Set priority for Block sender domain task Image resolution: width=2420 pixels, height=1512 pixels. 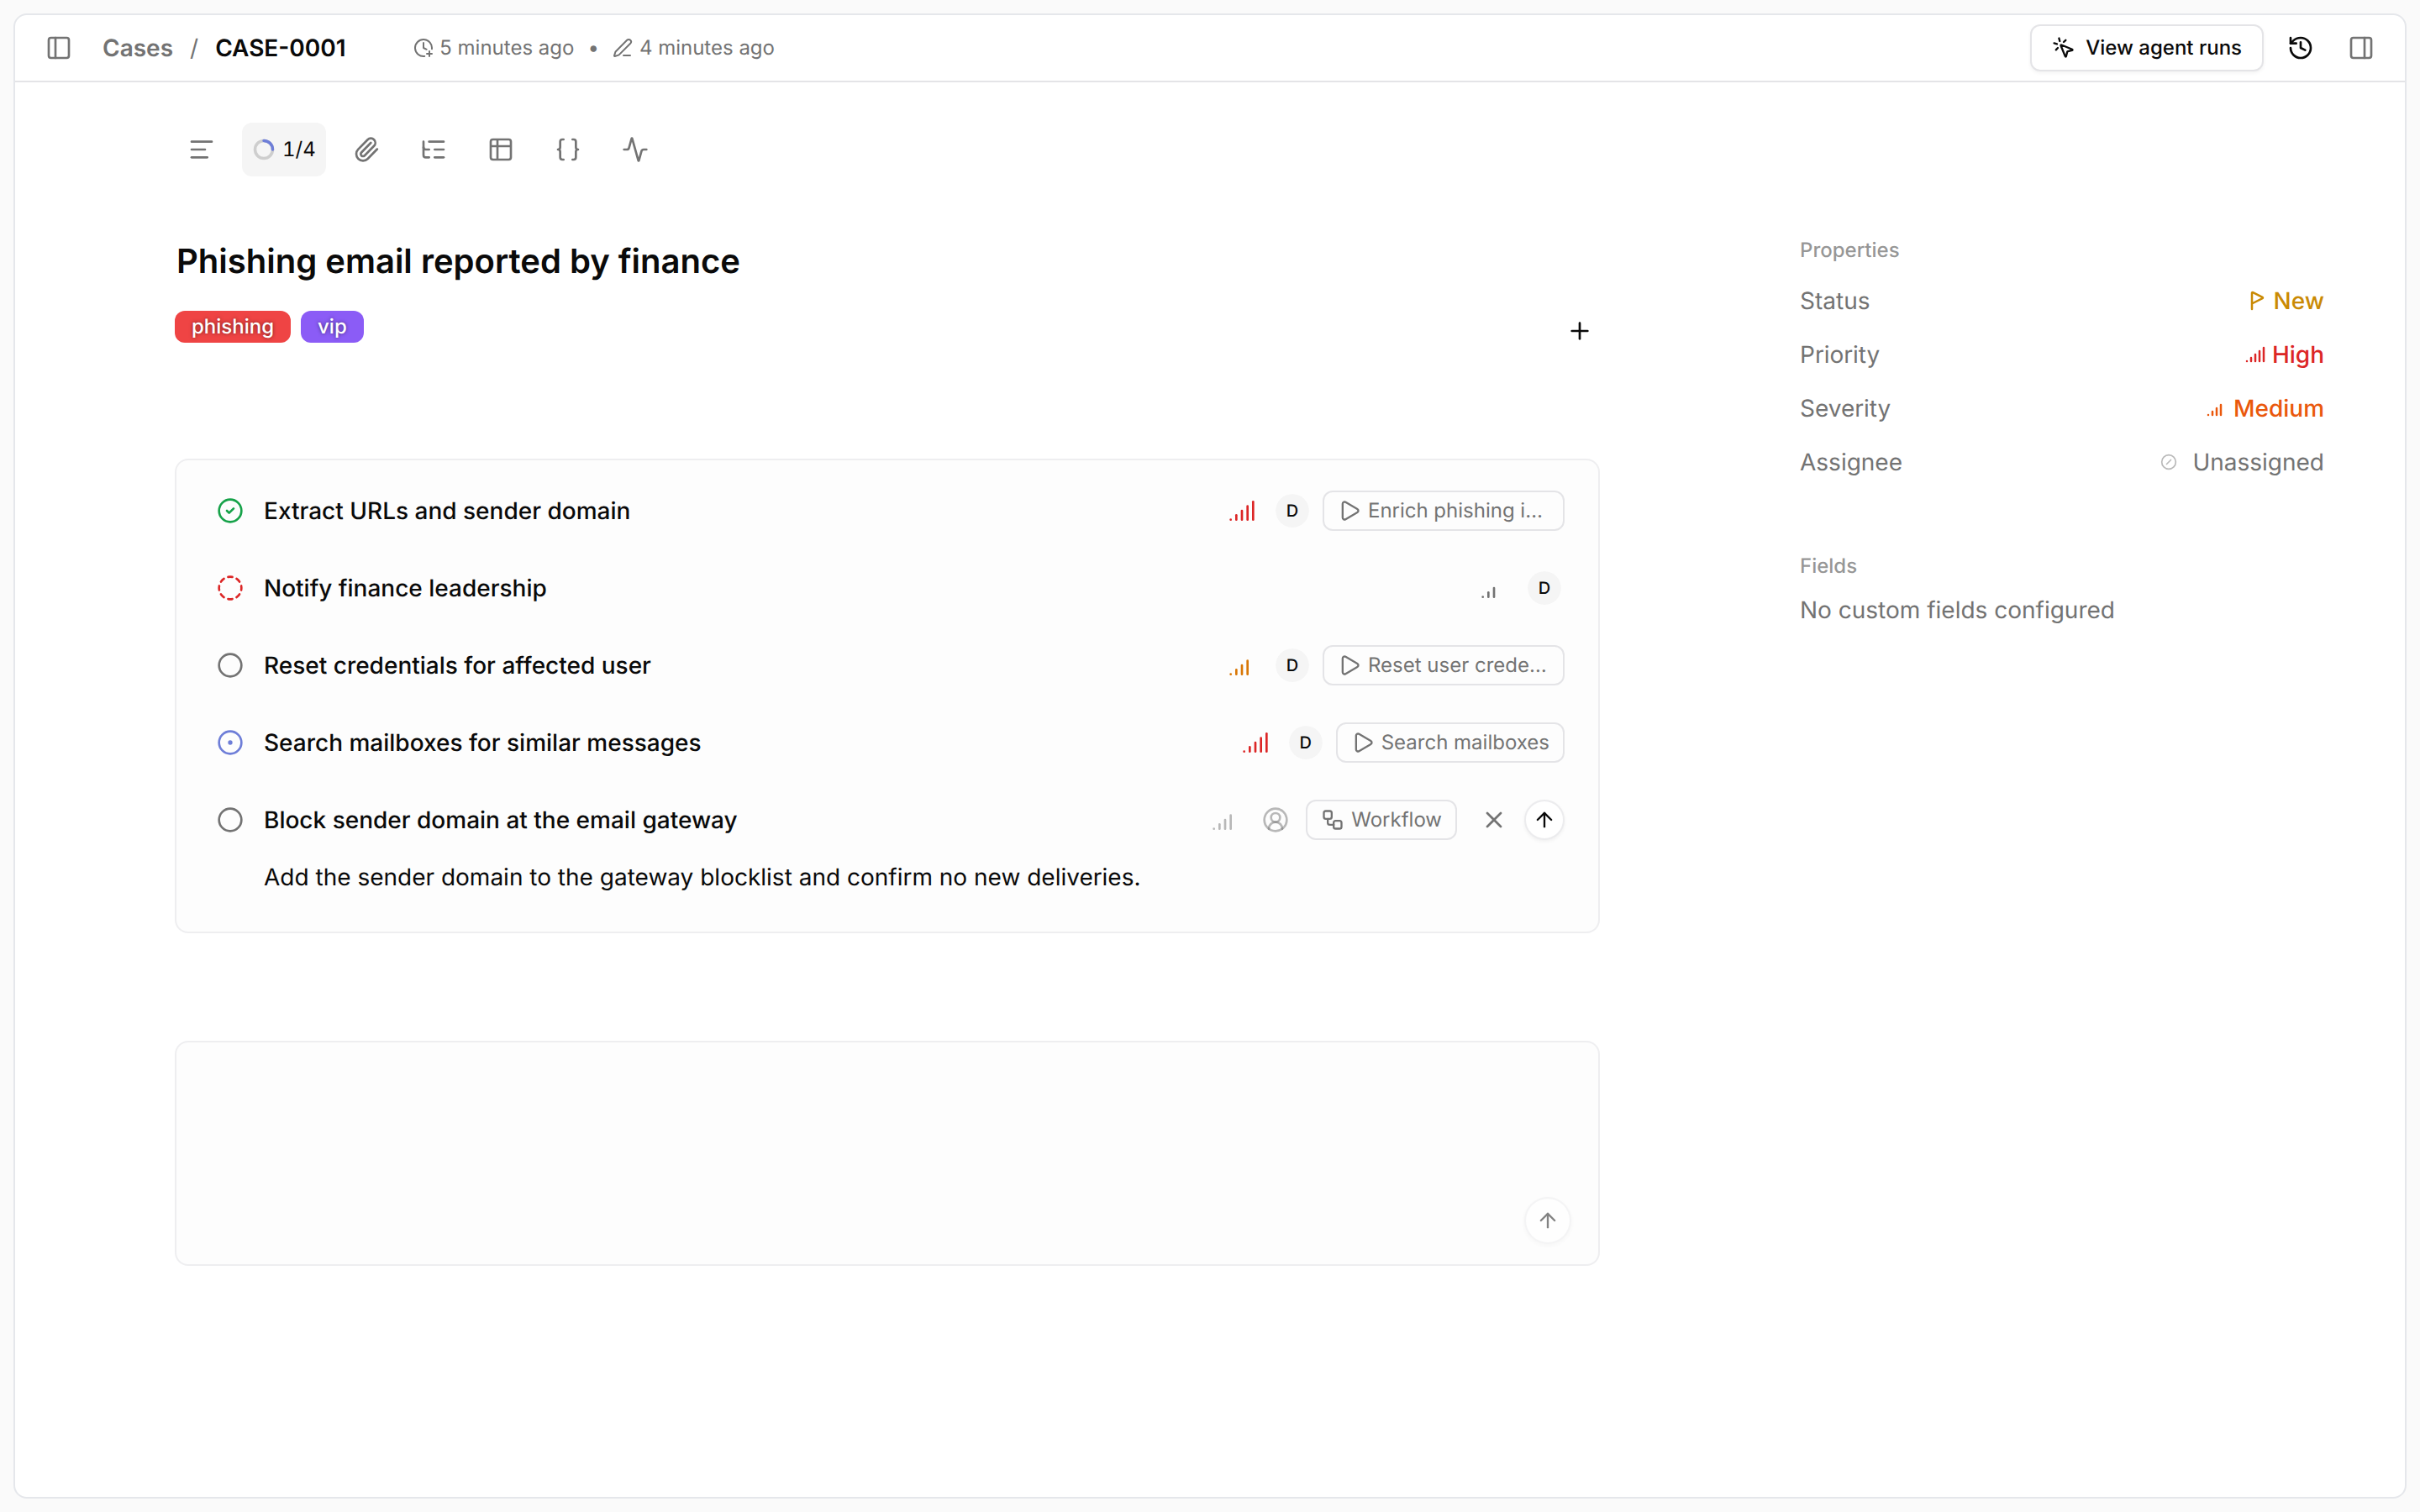click(1223, 822)
